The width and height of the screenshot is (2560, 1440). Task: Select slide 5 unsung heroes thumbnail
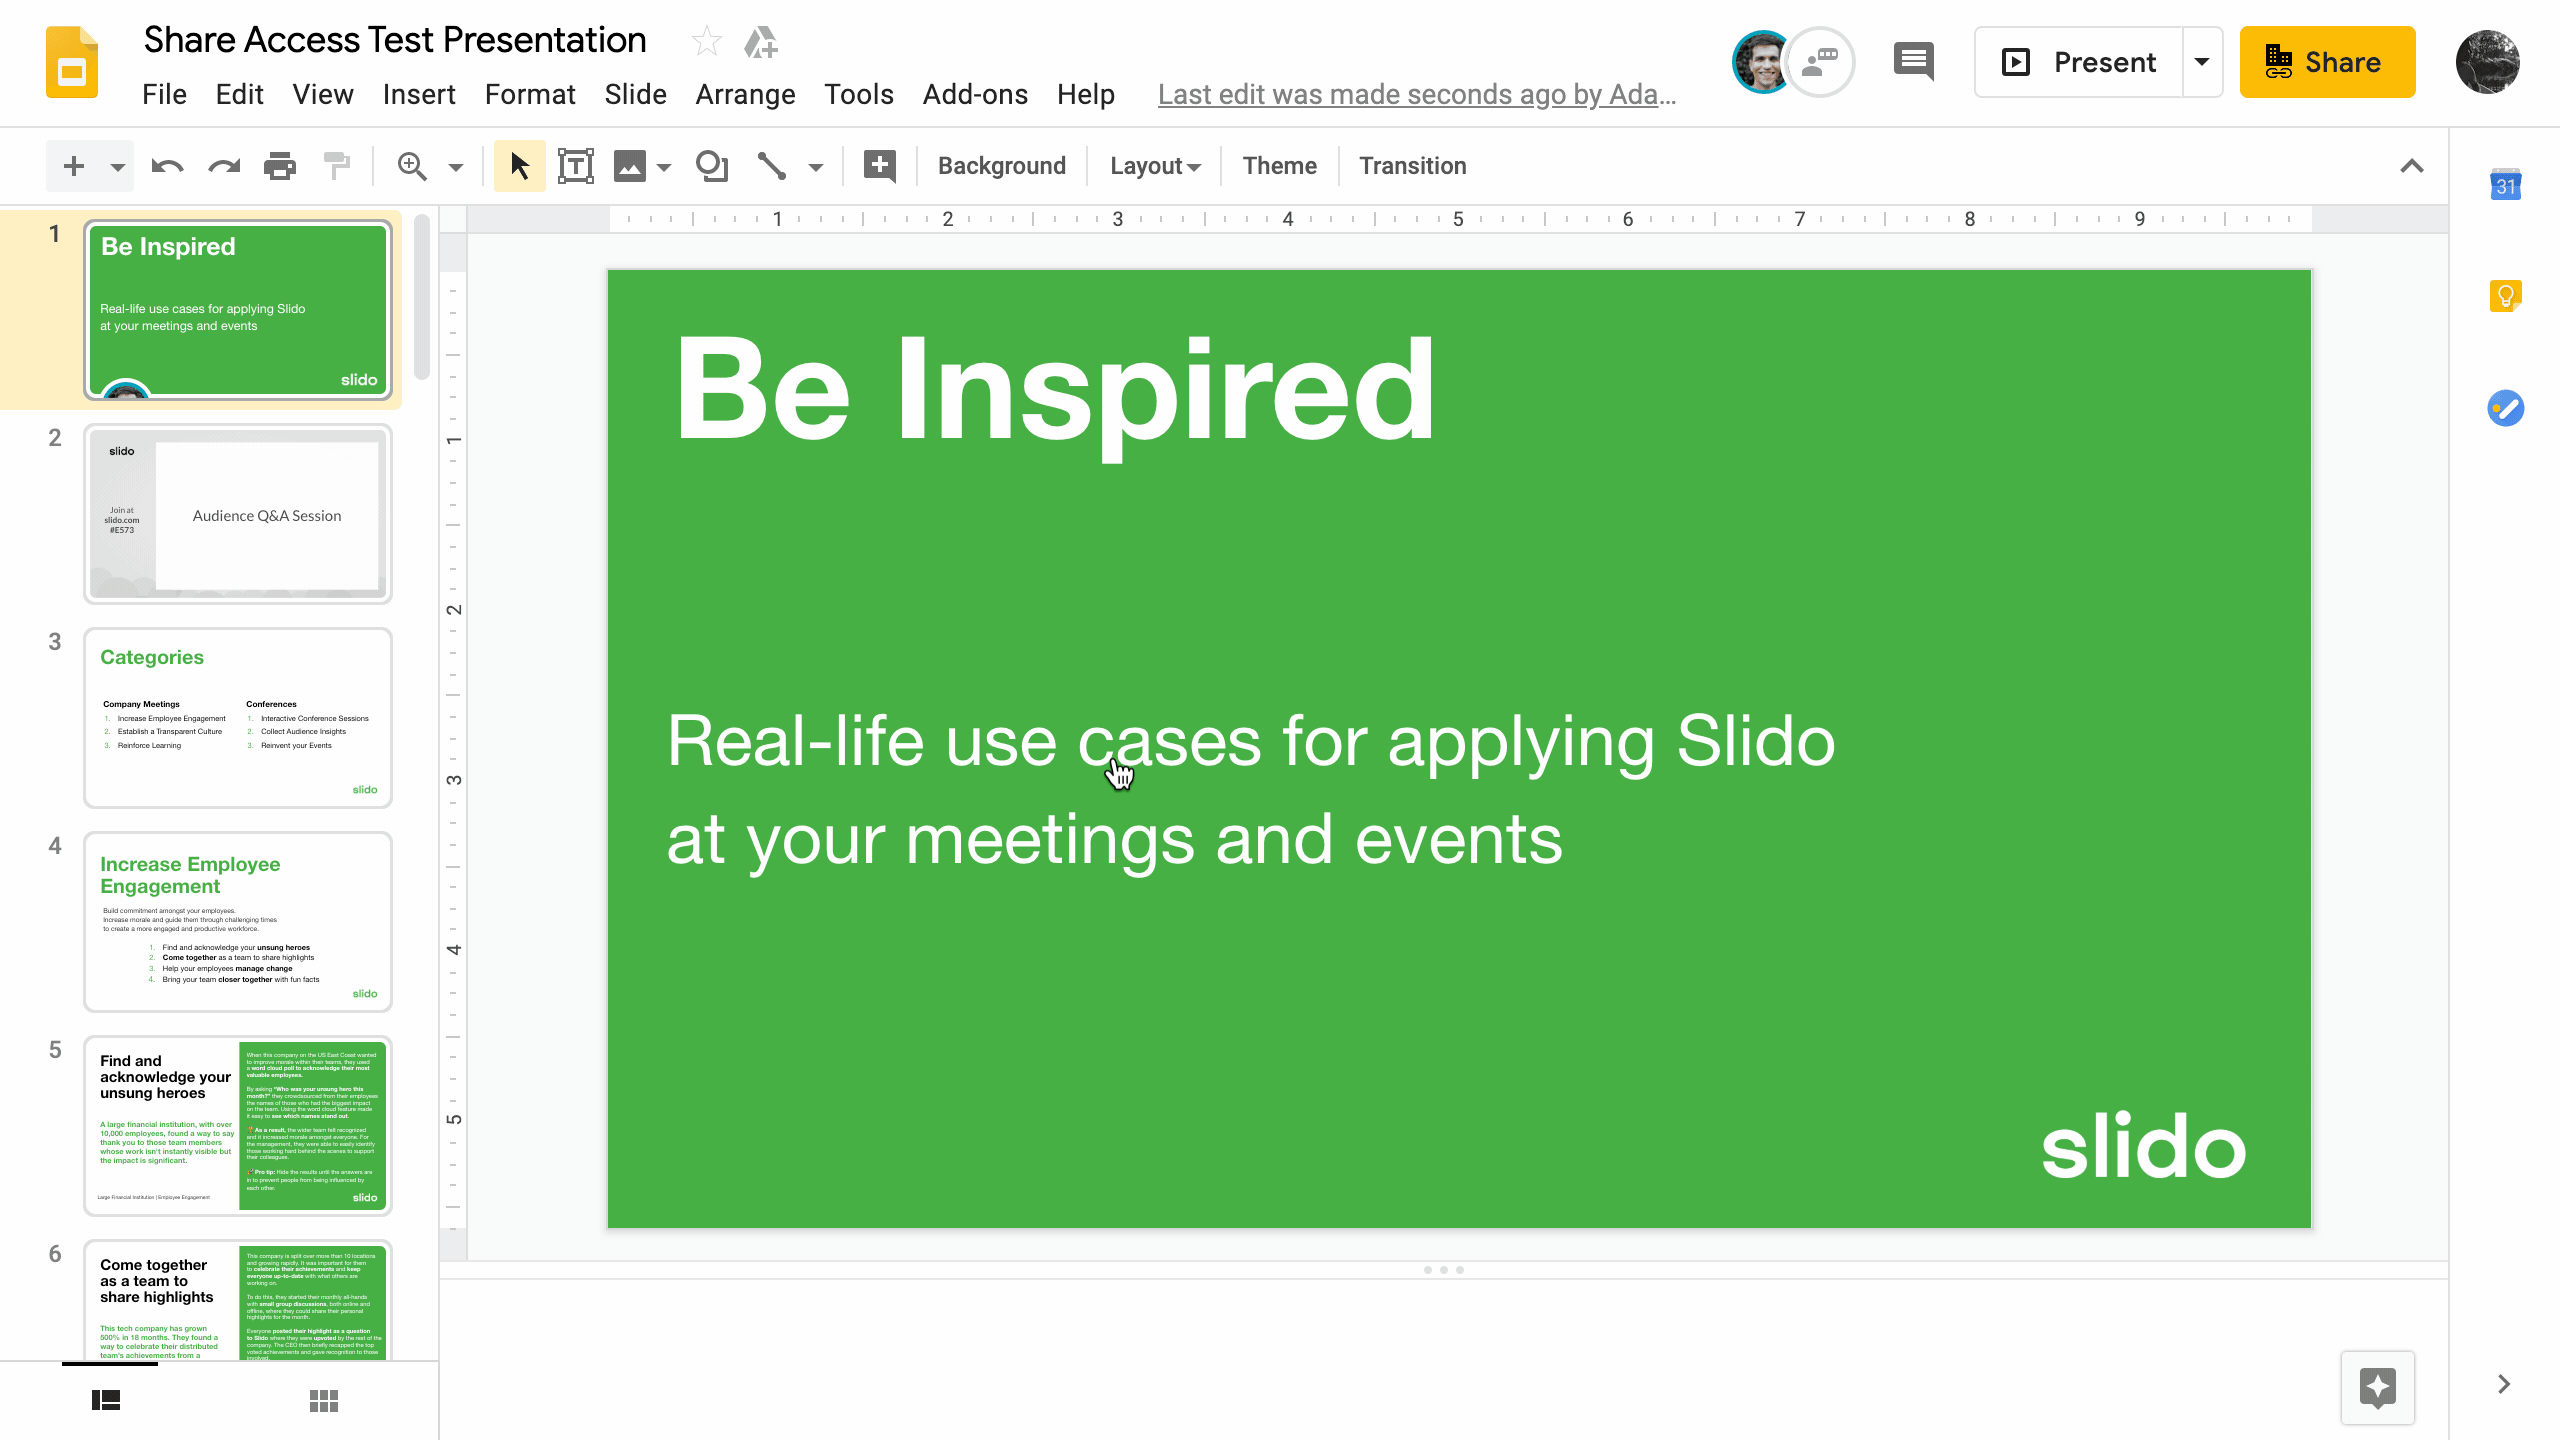[238, 1126]
